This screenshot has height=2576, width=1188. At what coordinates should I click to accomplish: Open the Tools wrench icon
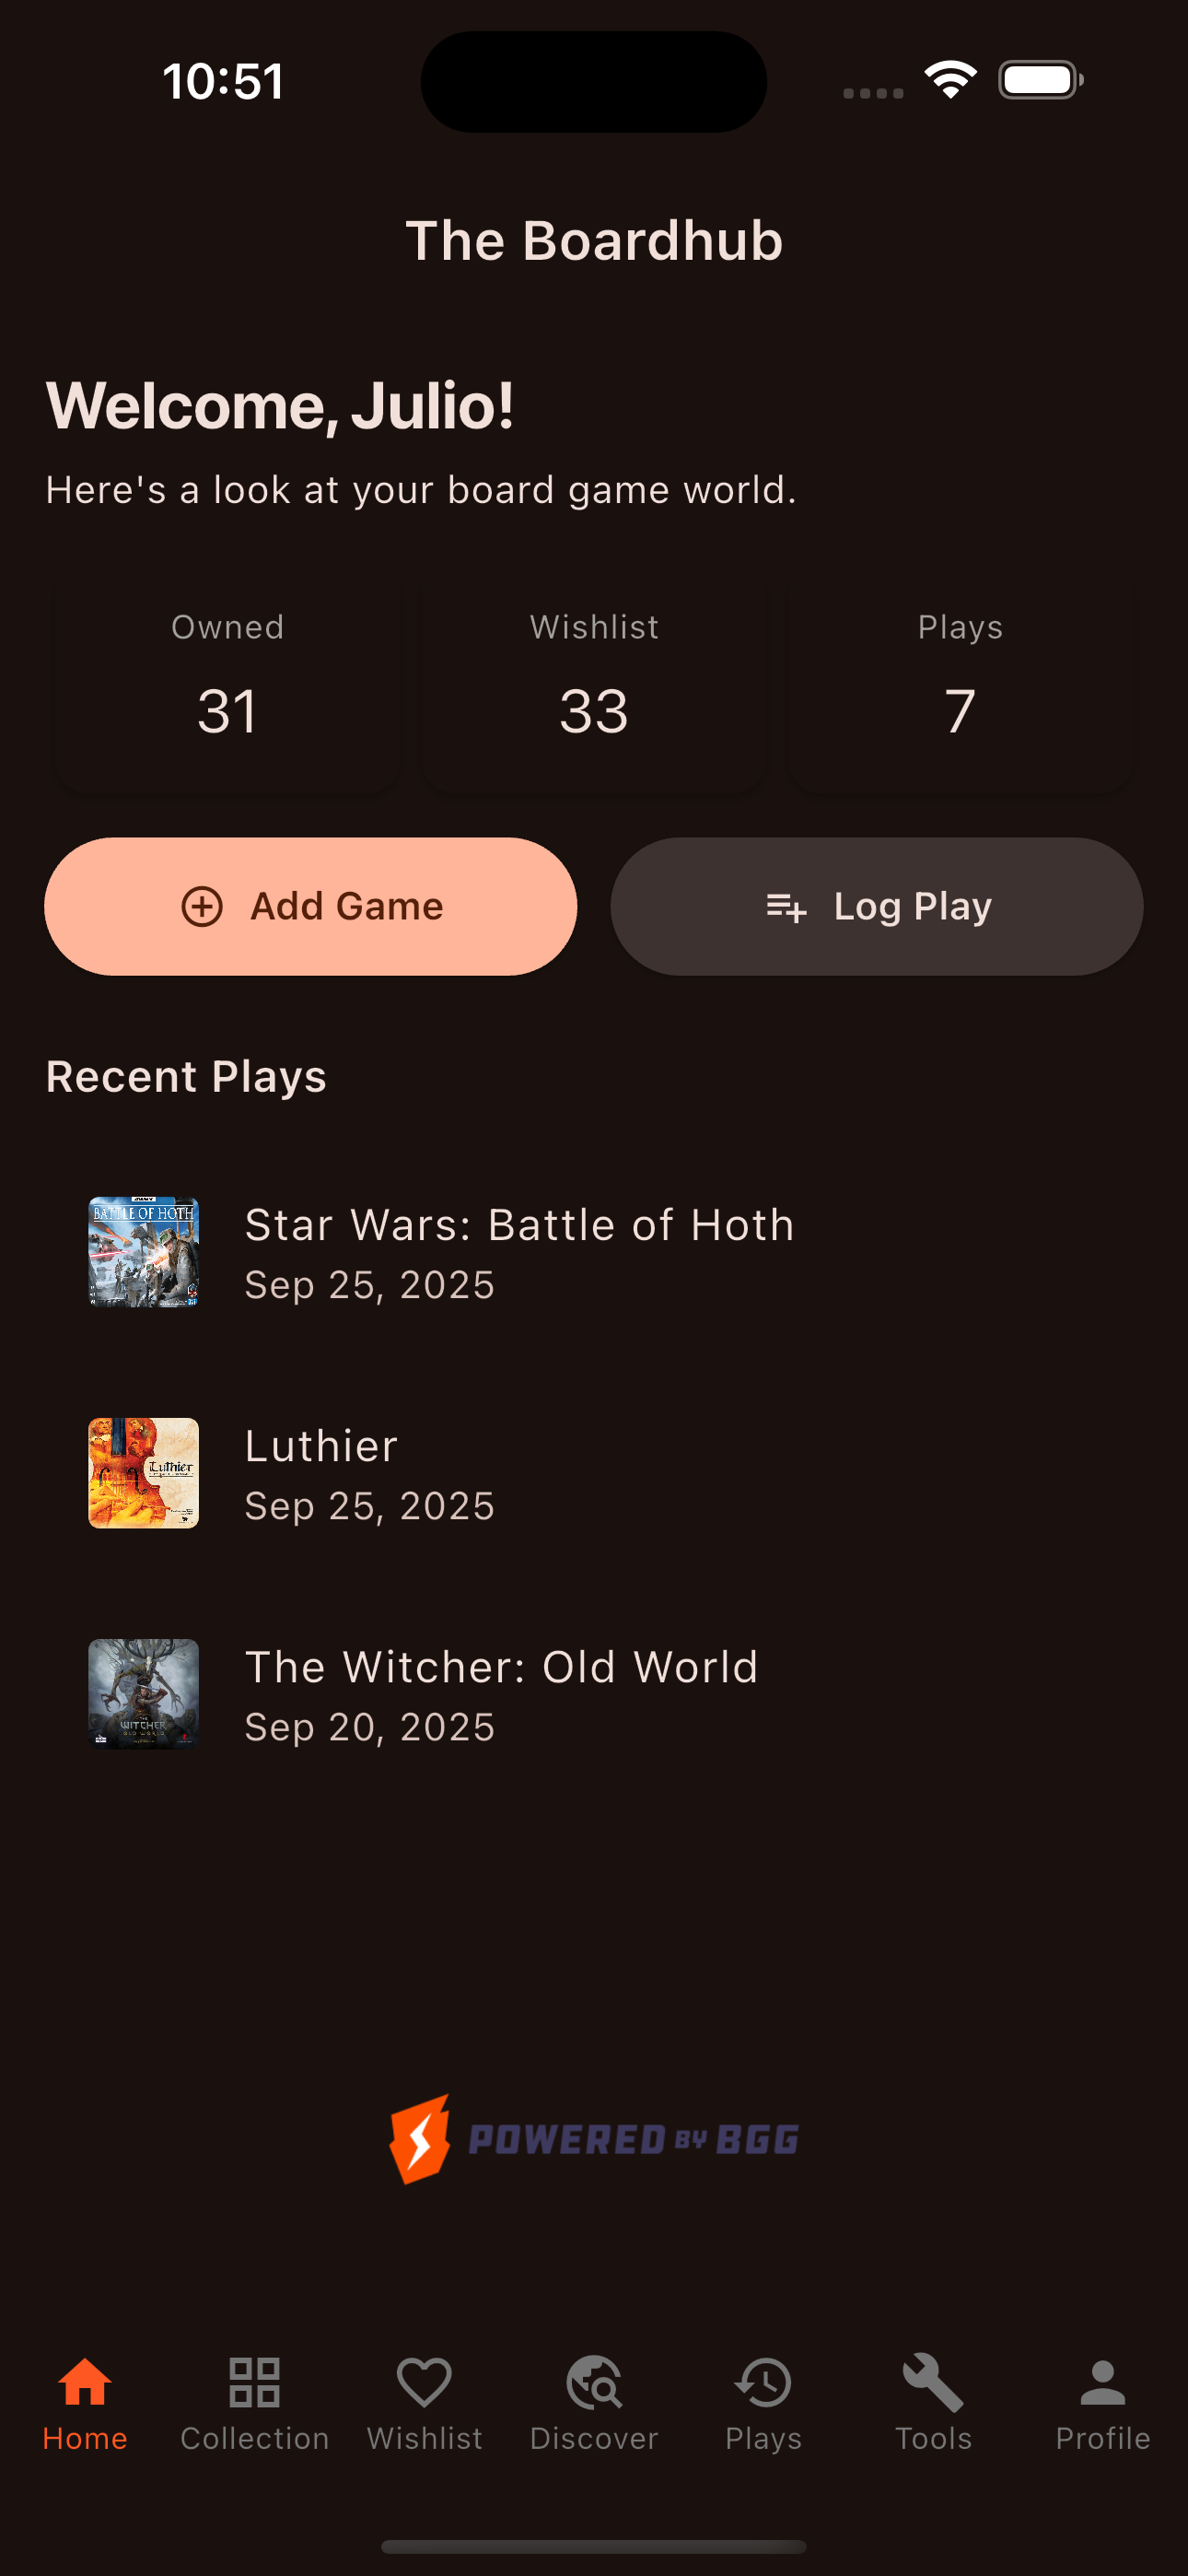[933, 2382]
